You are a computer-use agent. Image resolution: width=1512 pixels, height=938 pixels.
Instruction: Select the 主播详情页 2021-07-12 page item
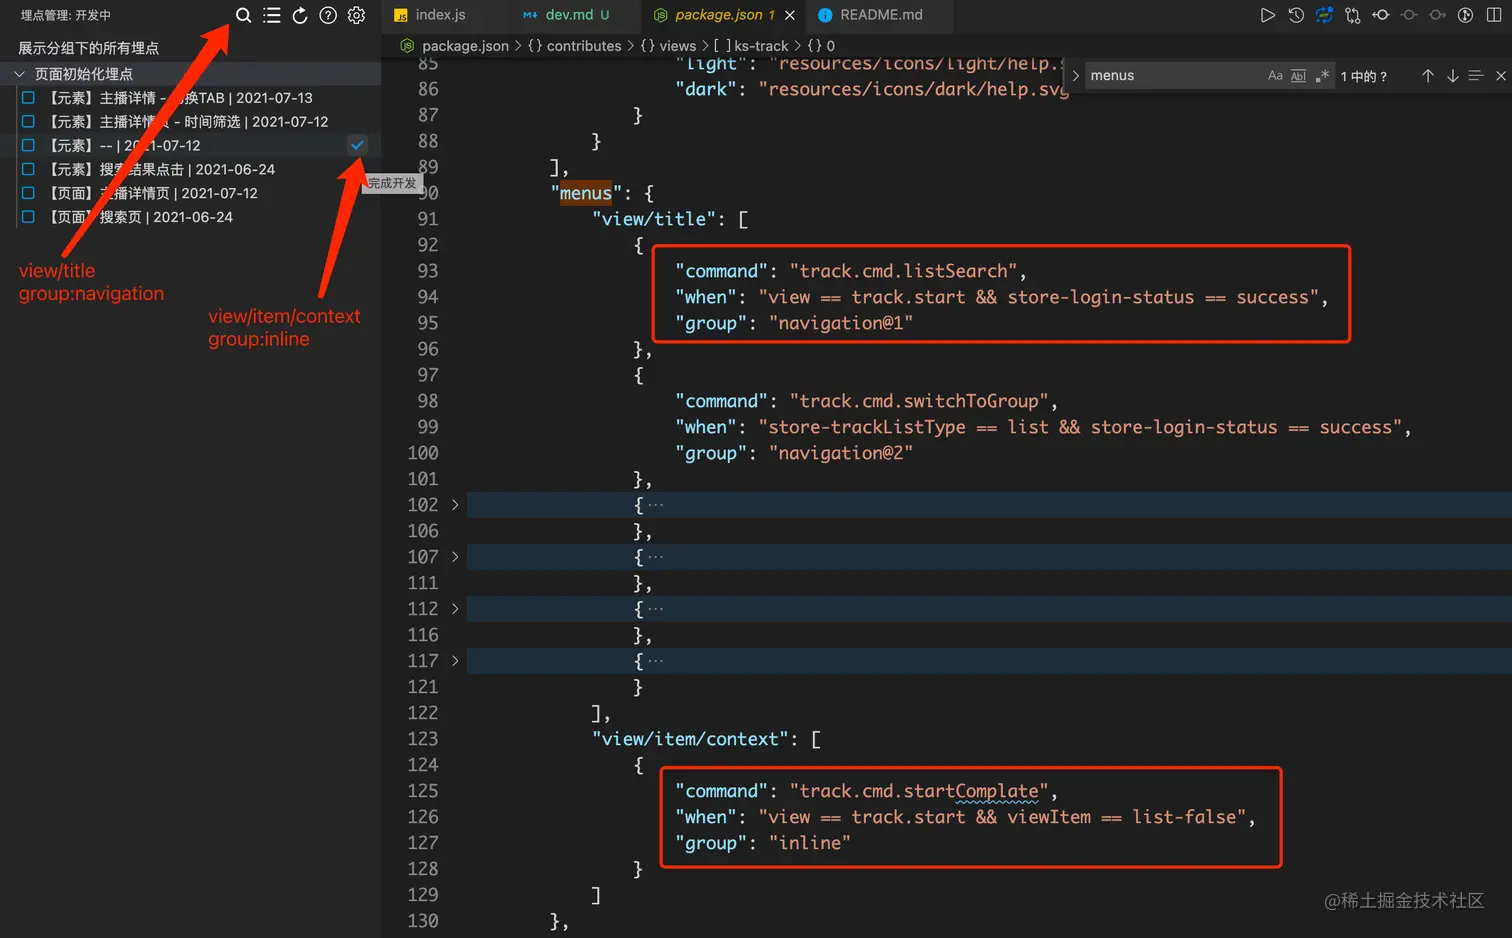[190, 193]
